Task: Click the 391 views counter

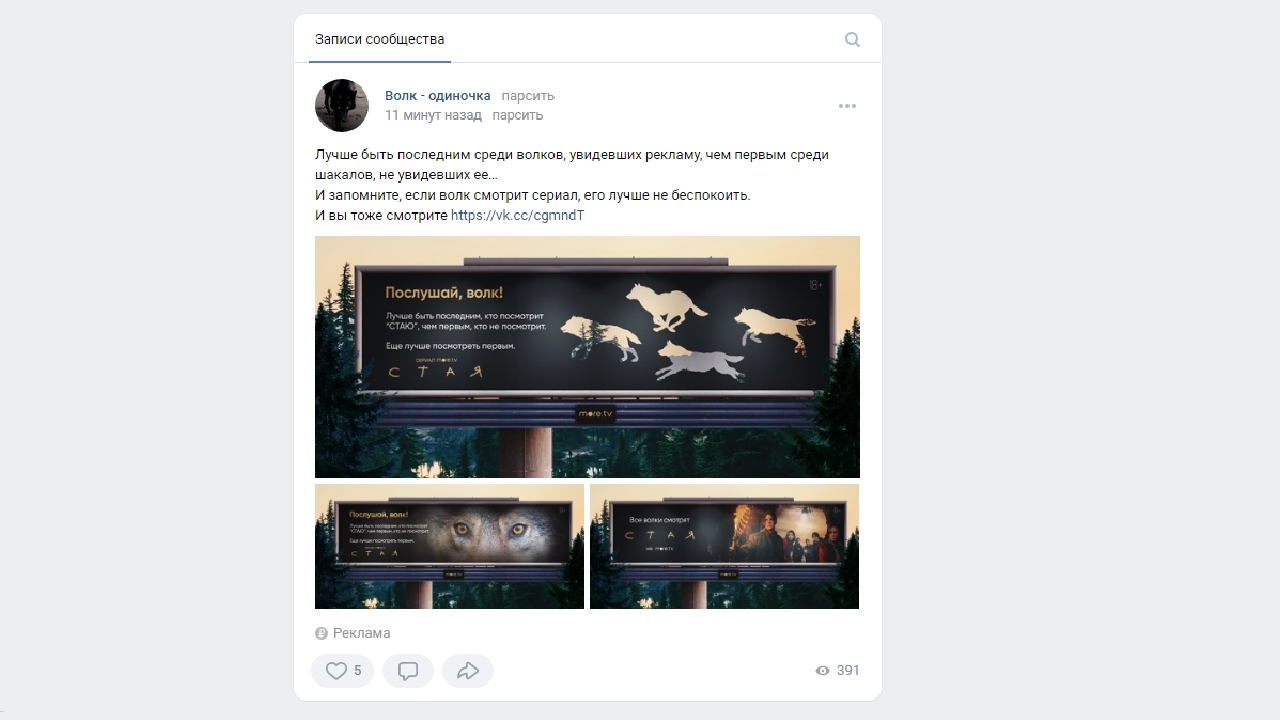Action: [x=848, y=671]
